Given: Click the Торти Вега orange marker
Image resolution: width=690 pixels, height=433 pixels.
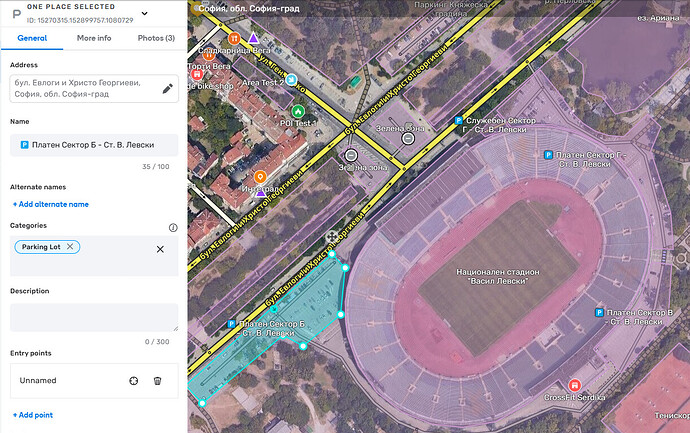Looking at the screenshot, I should 209,55.
